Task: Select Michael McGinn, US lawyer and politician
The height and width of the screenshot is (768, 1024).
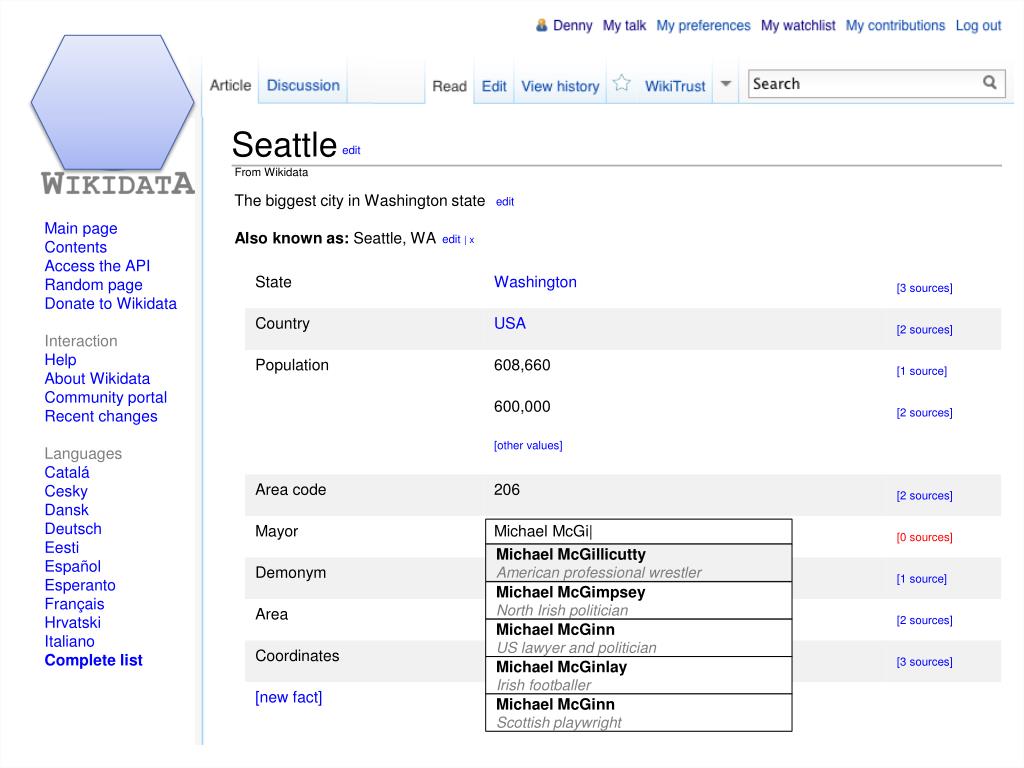Action: pos(639,638)
